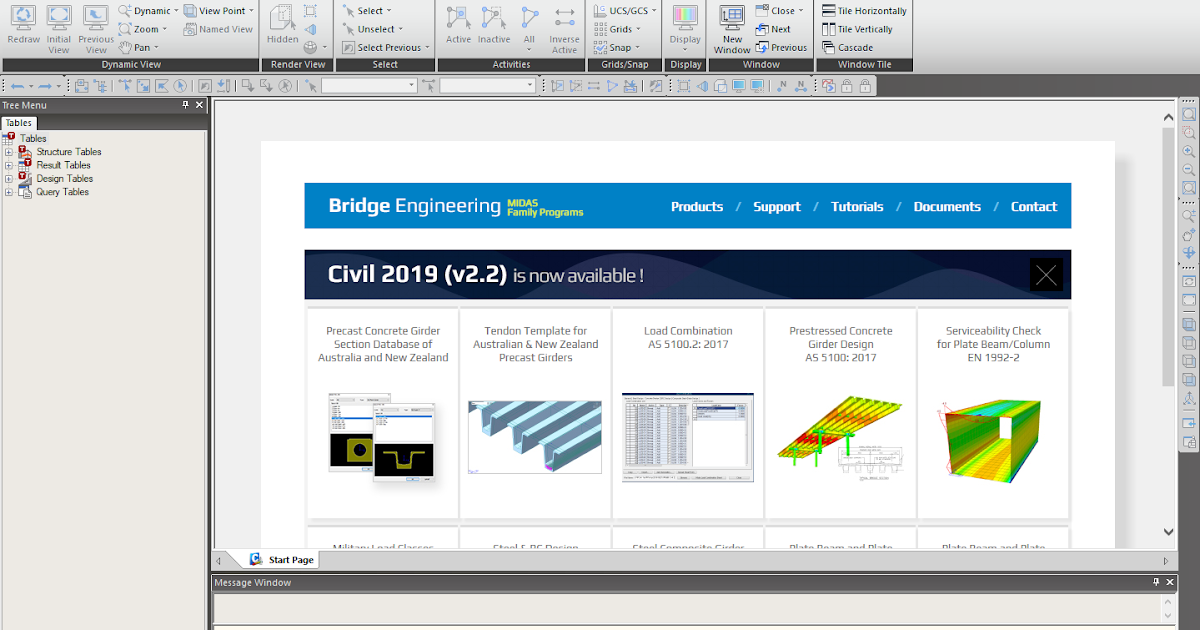This screenshot has width=1200, height=630.
Task: Click the forward arrow in the toolbar
Action: (x=45, y=87)
